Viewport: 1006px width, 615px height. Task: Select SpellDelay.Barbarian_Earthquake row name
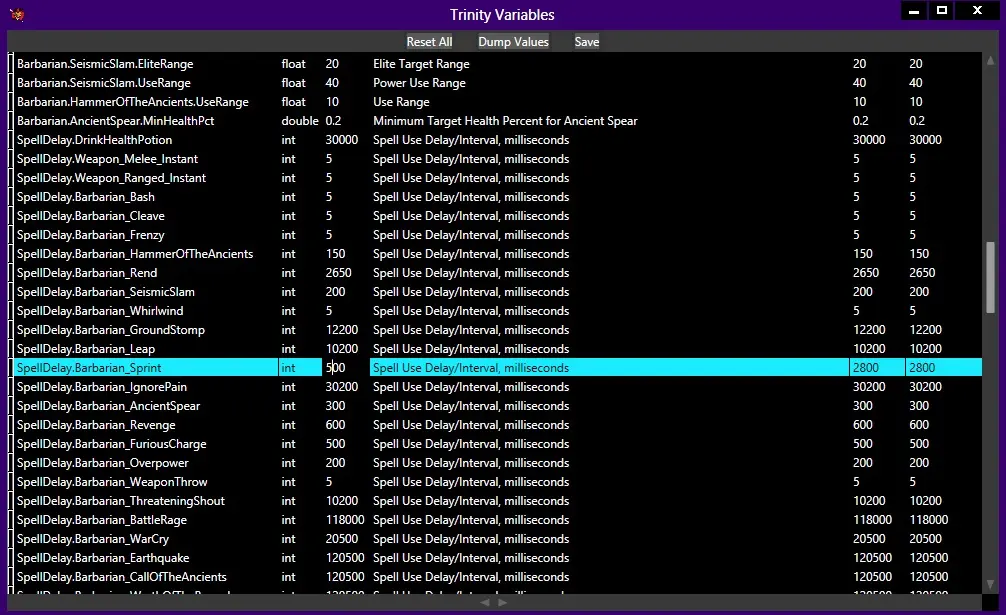click(x=103, y=558)
